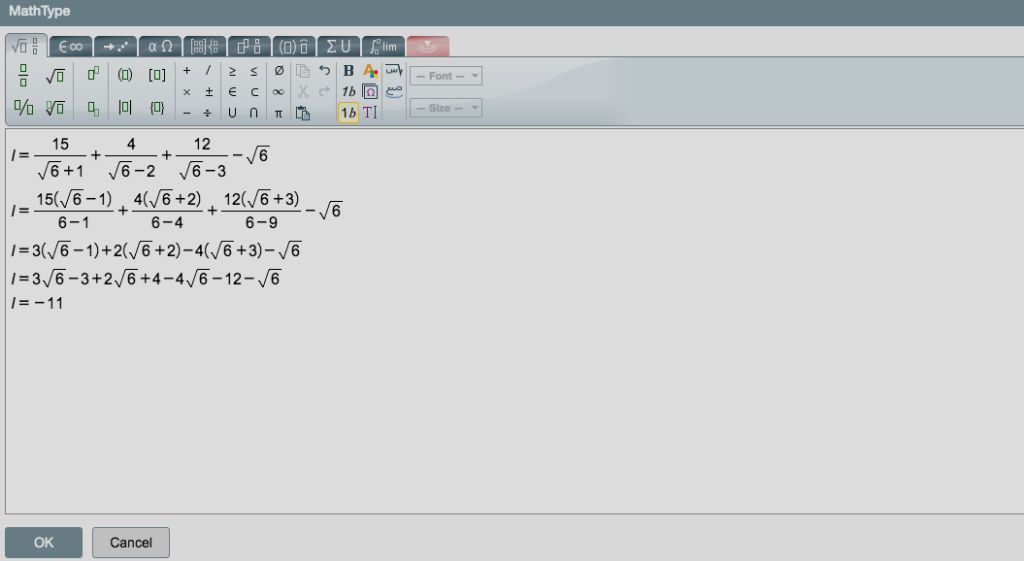
Task: Insert the plus-minus symbol
Action: click(208, 92)
